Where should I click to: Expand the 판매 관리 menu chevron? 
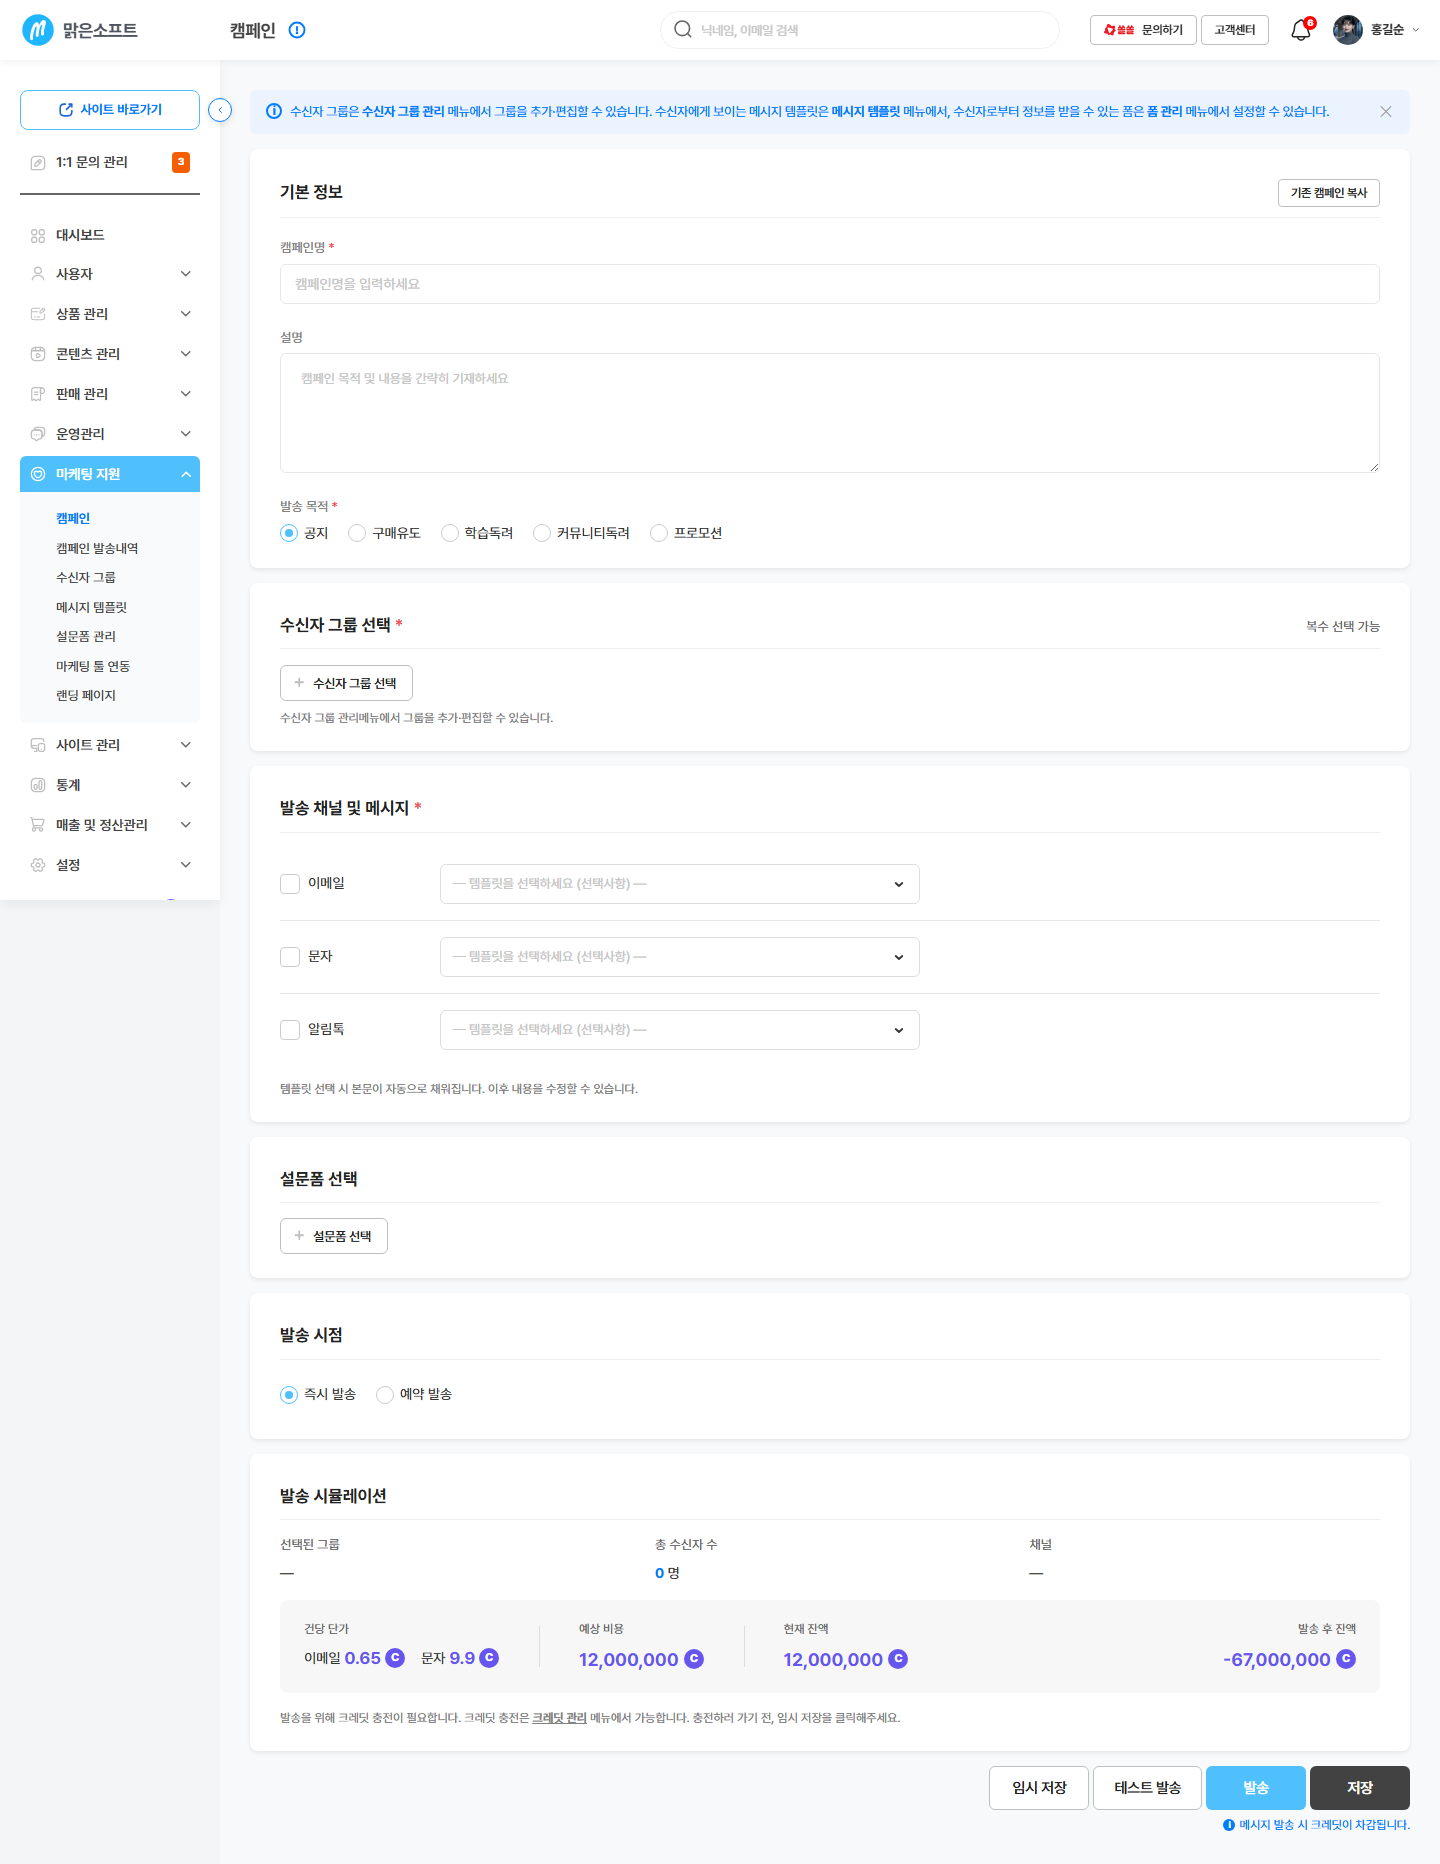click(186, 394)
